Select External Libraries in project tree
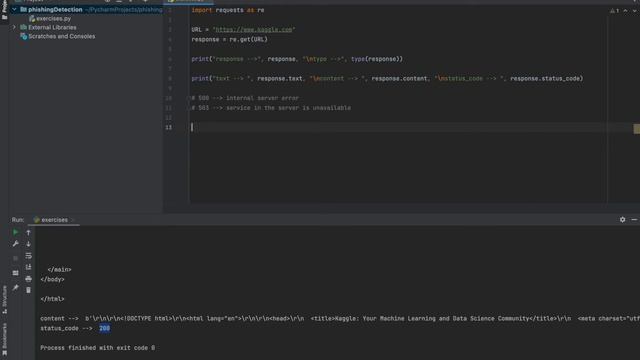 (52, 27)
